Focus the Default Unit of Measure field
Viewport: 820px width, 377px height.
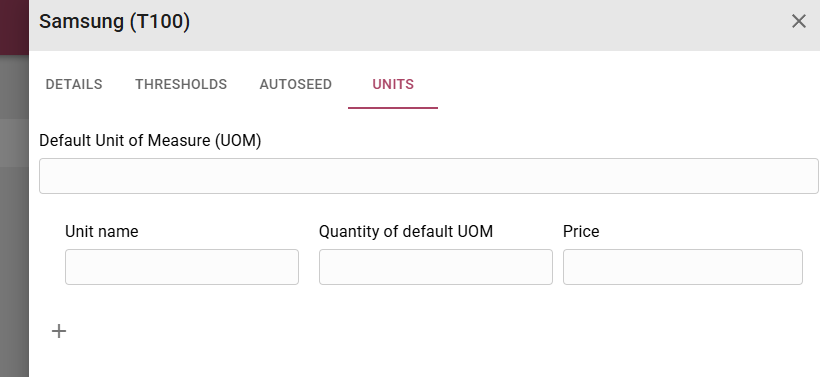pyautogui.click(x=429, y=176)
